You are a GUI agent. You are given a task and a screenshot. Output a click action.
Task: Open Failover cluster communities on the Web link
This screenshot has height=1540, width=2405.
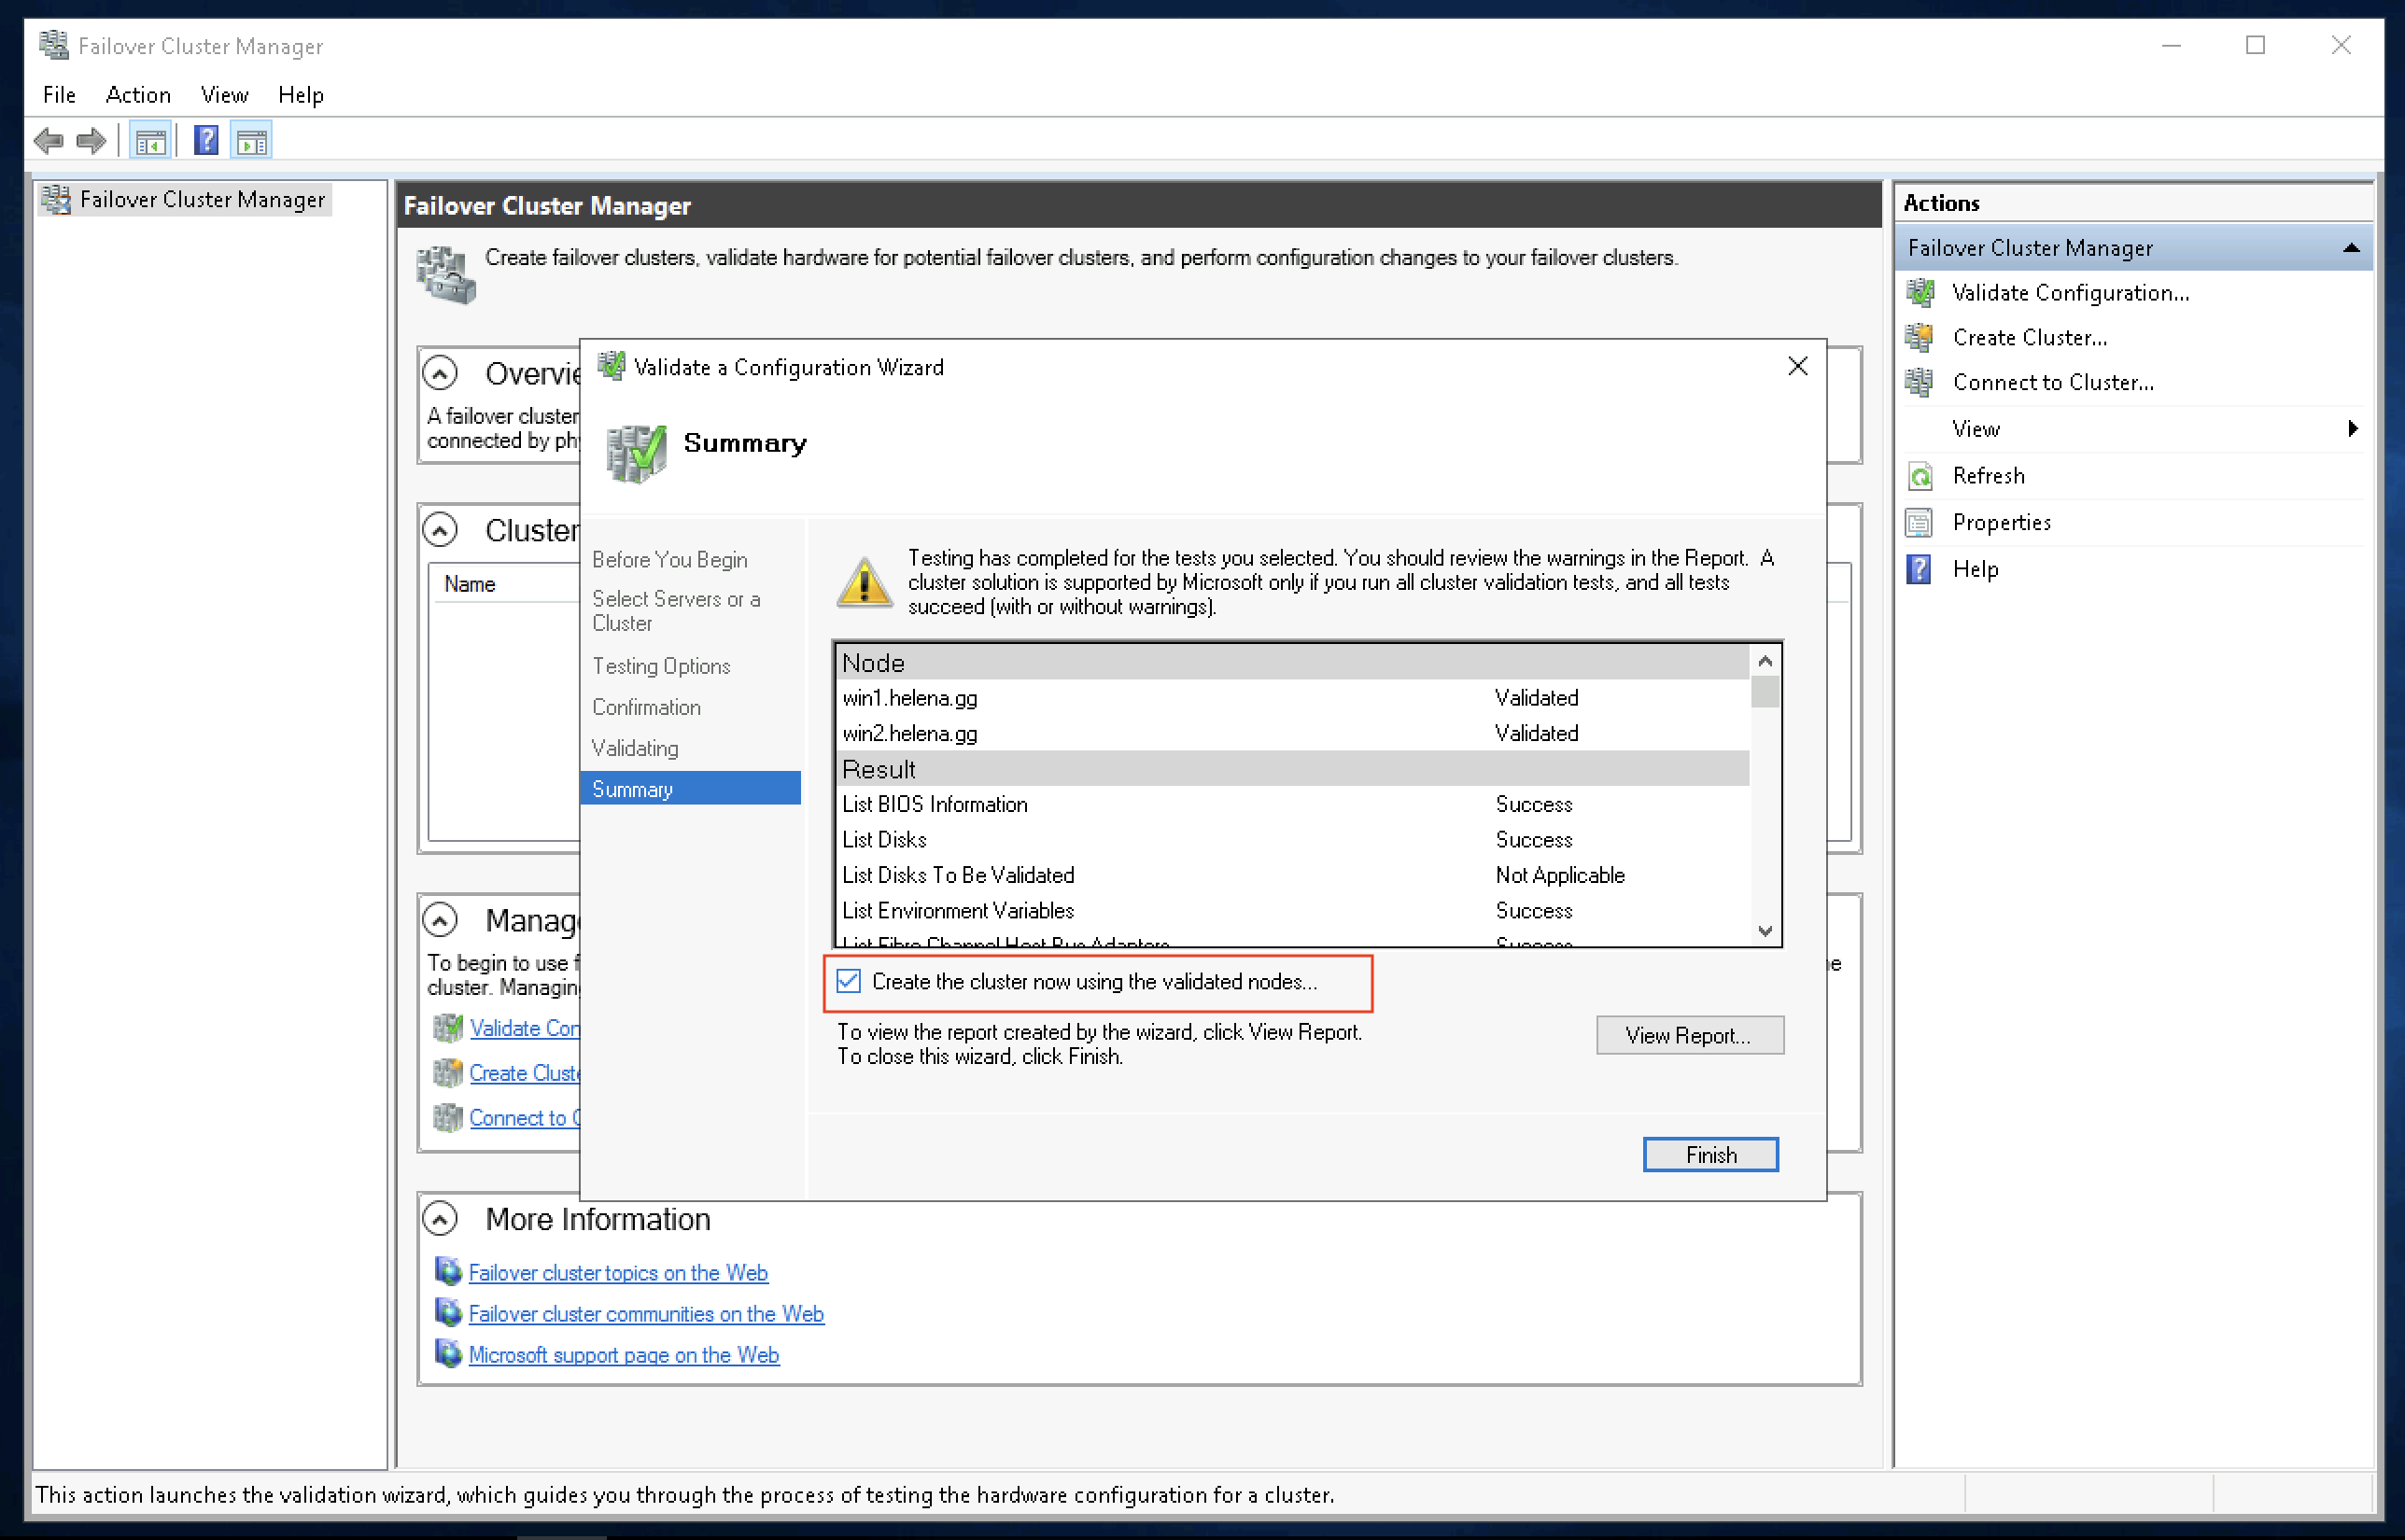(x=646, y=1314)
